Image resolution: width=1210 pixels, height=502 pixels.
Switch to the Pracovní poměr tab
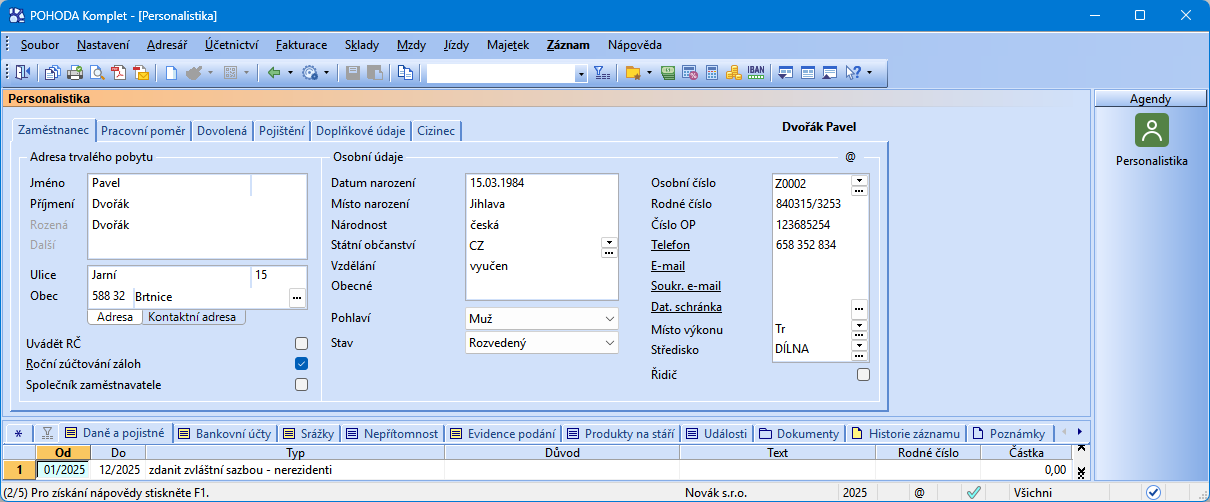coord(143,130)
